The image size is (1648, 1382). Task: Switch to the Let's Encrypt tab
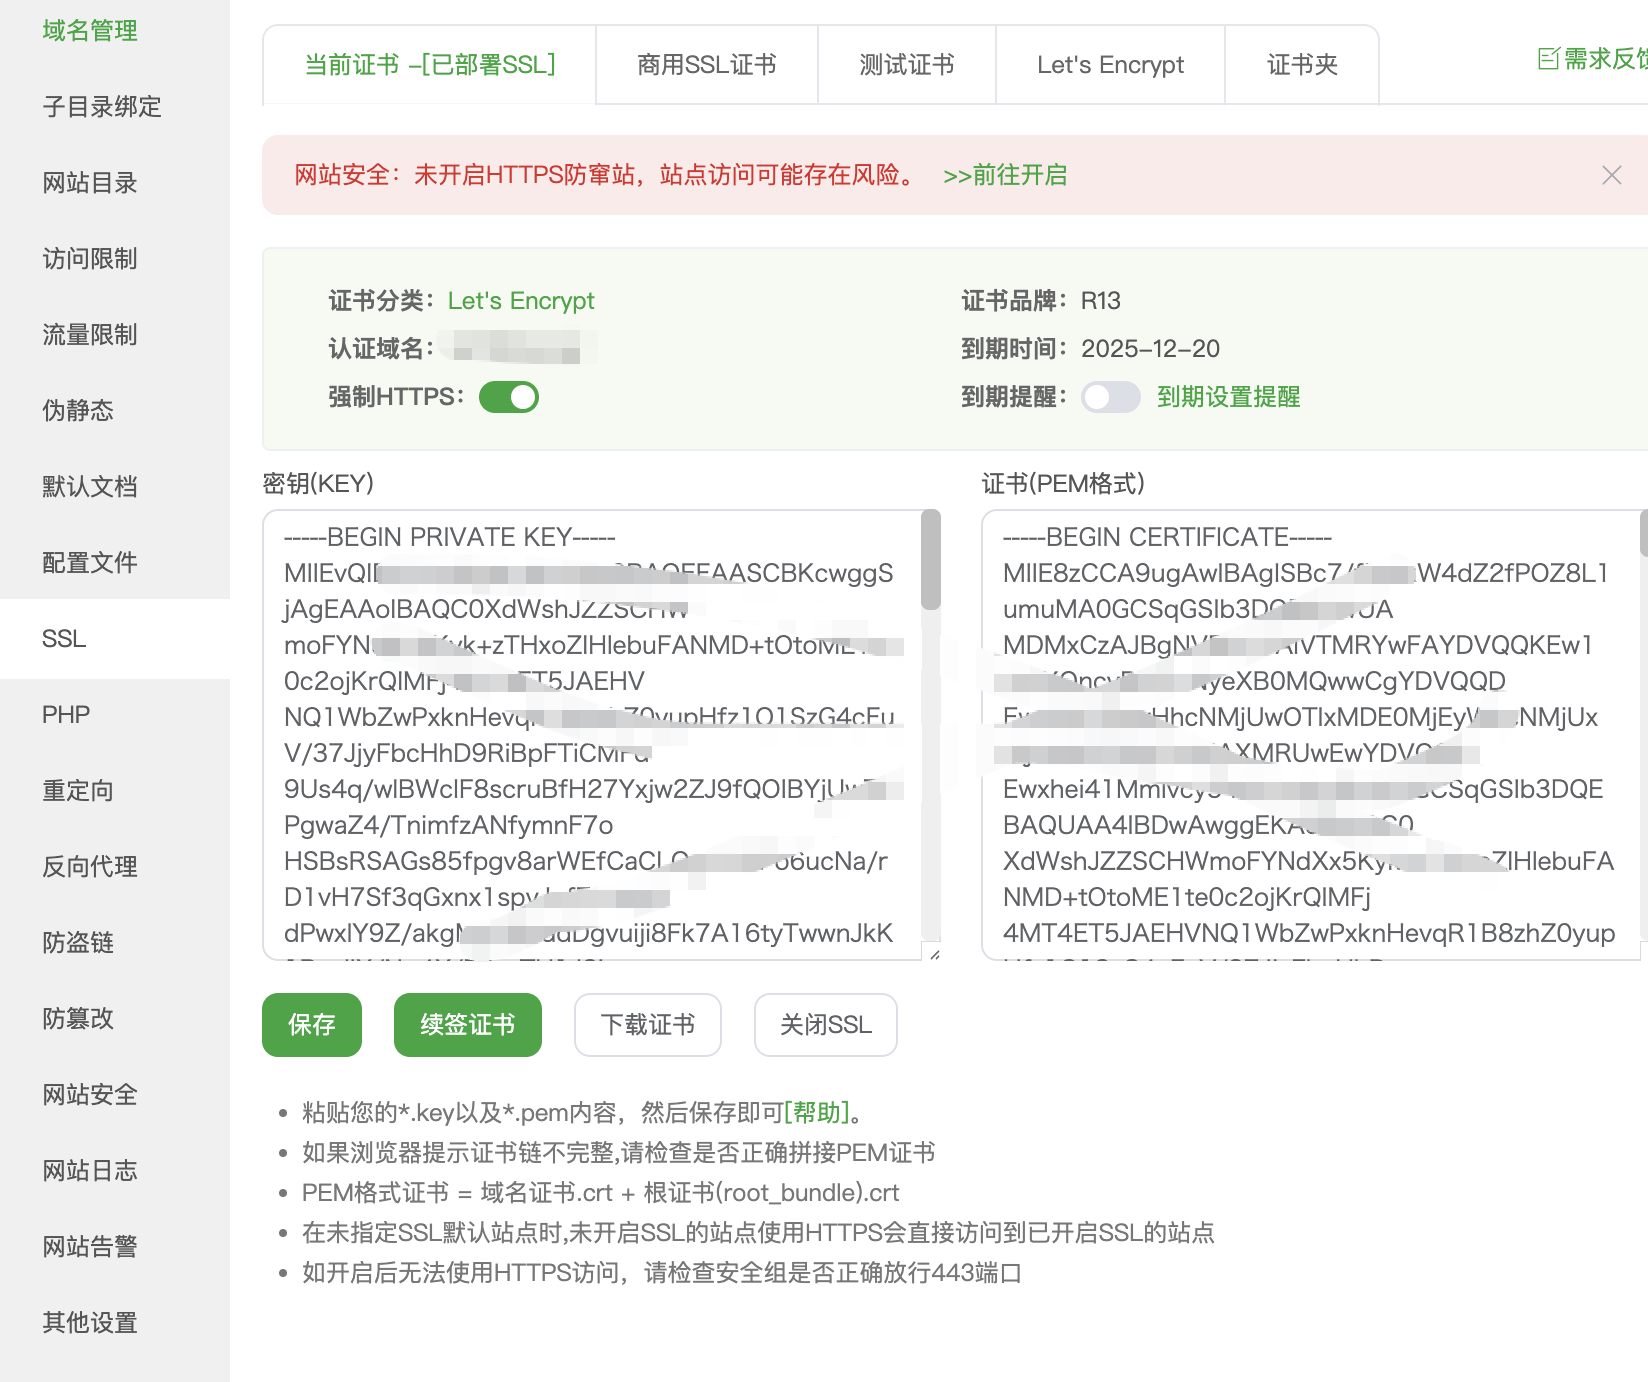[1110, 65]
